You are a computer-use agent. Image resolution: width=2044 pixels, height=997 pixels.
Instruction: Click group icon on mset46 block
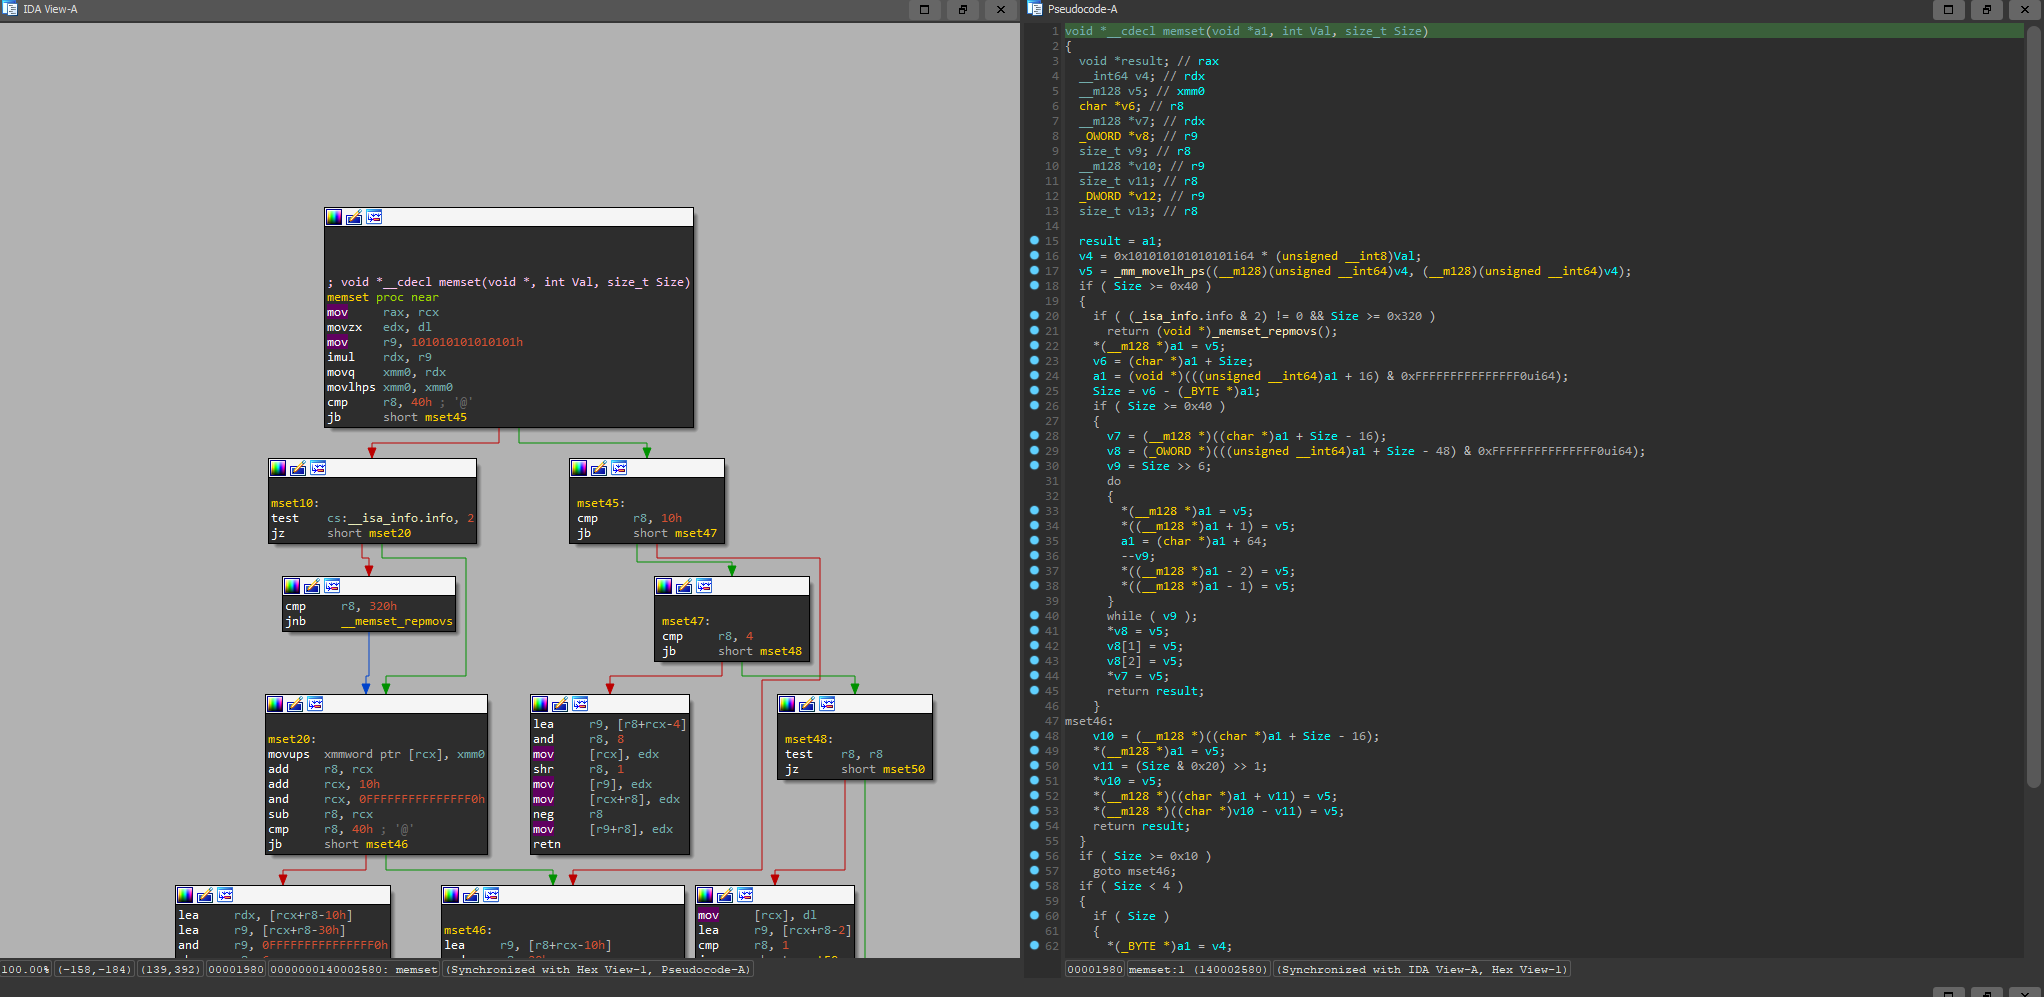(491, 895)
